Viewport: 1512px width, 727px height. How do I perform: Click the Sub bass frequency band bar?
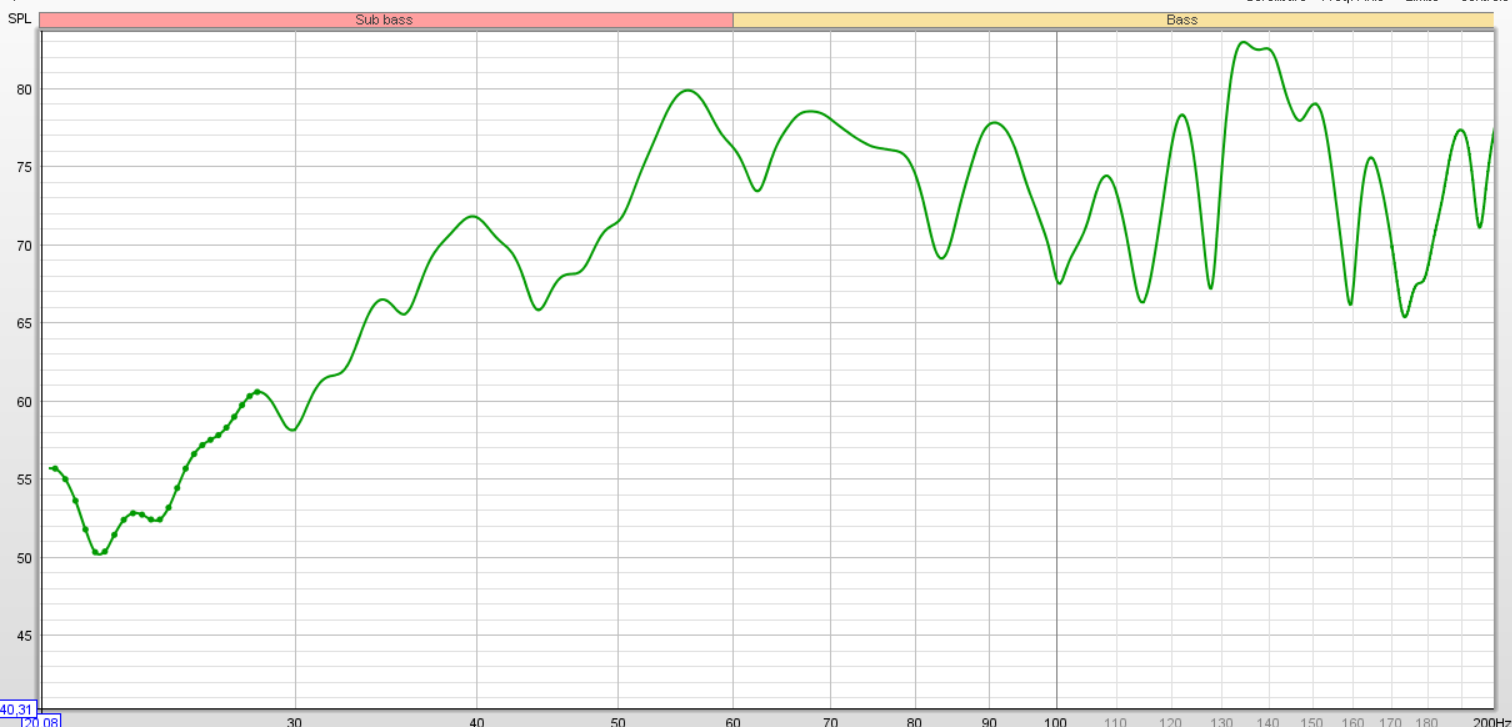pos(386,19)
